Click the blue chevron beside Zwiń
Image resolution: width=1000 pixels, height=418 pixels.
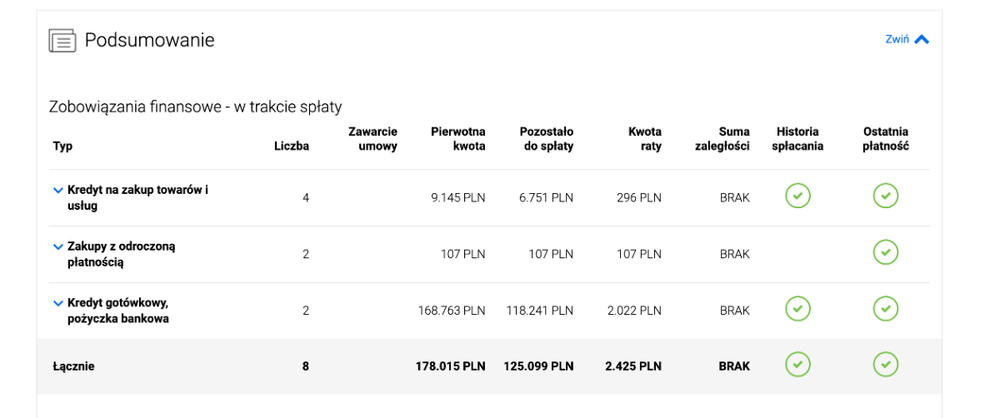coord(922,40)
